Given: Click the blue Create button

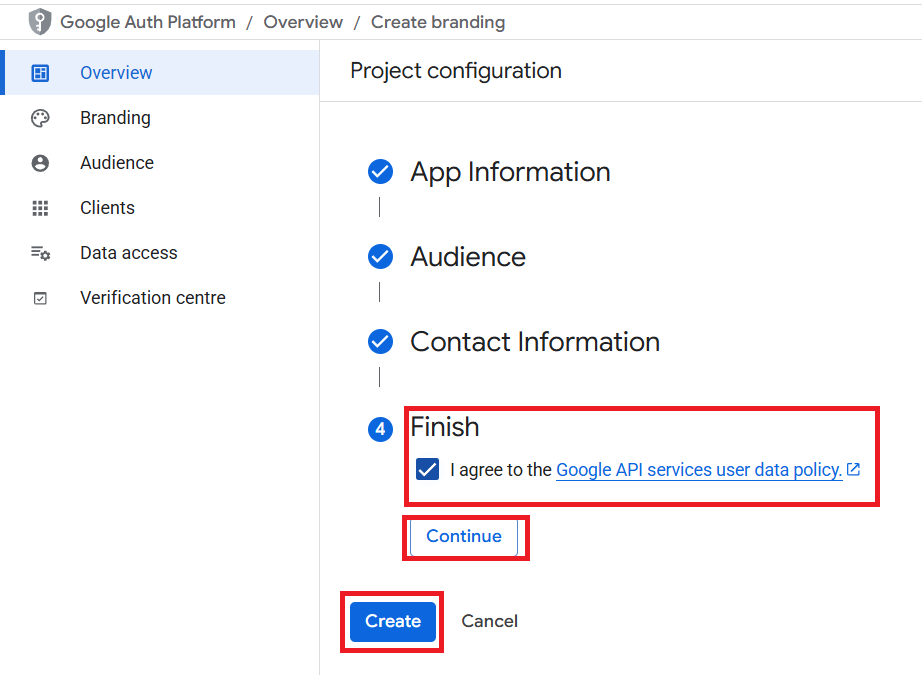Looking at the screenshot, I should click(393, 621).
